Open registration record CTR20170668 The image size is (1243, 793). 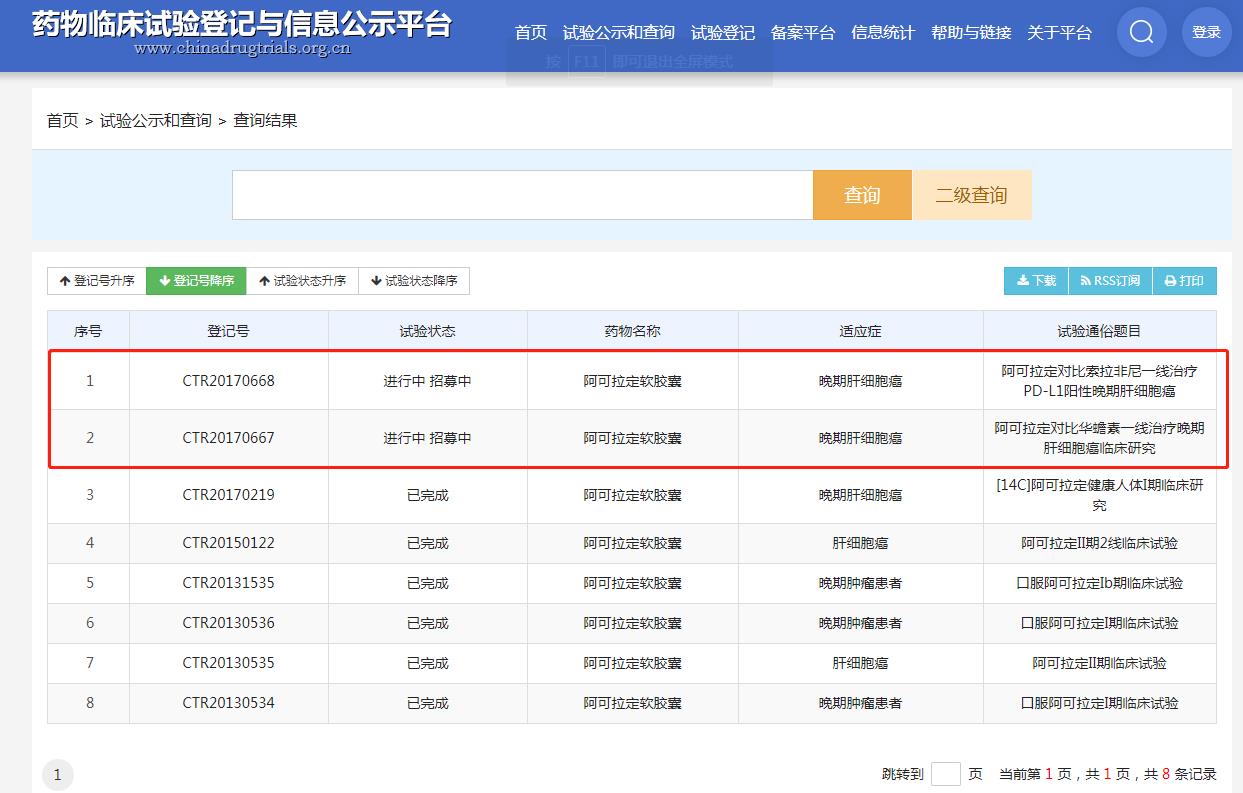tap(228, 381)
